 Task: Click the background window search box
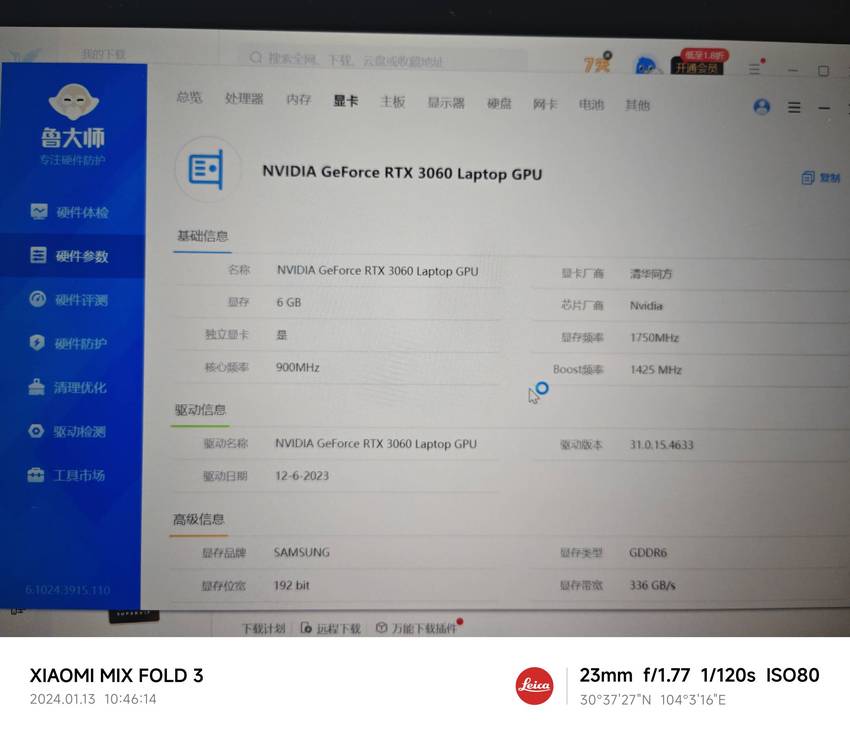point(382,59)
